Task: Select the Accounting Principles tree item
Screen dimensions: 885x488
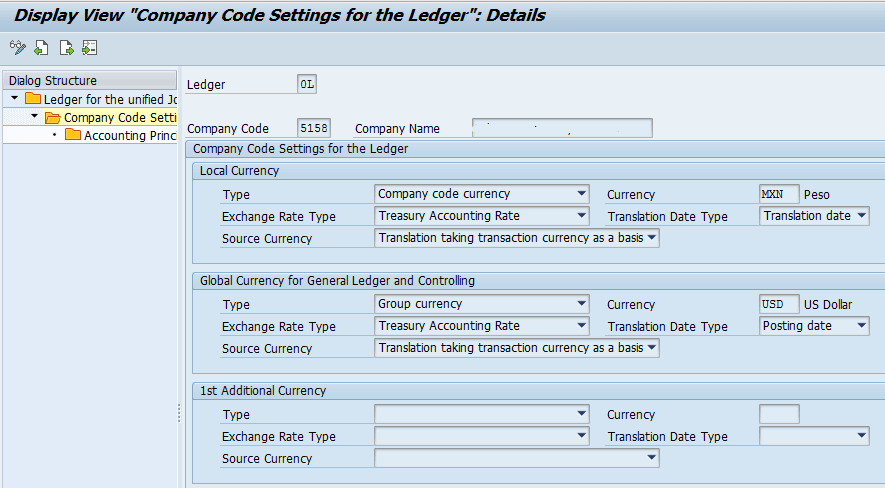Action: [130, 135]
